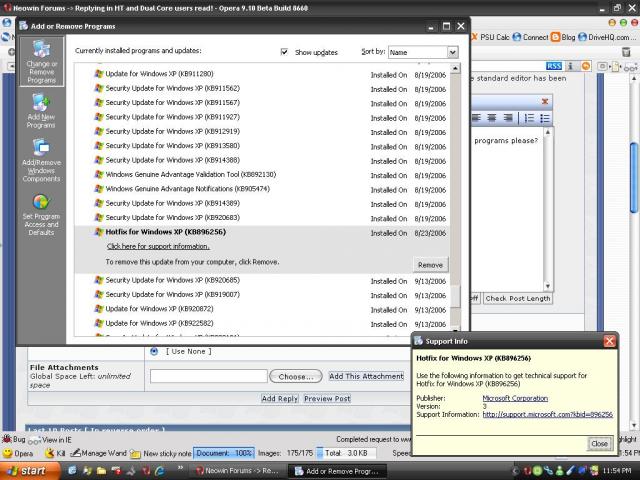Open Blog bookmark

pyautogui.click(x=563, y=37)
